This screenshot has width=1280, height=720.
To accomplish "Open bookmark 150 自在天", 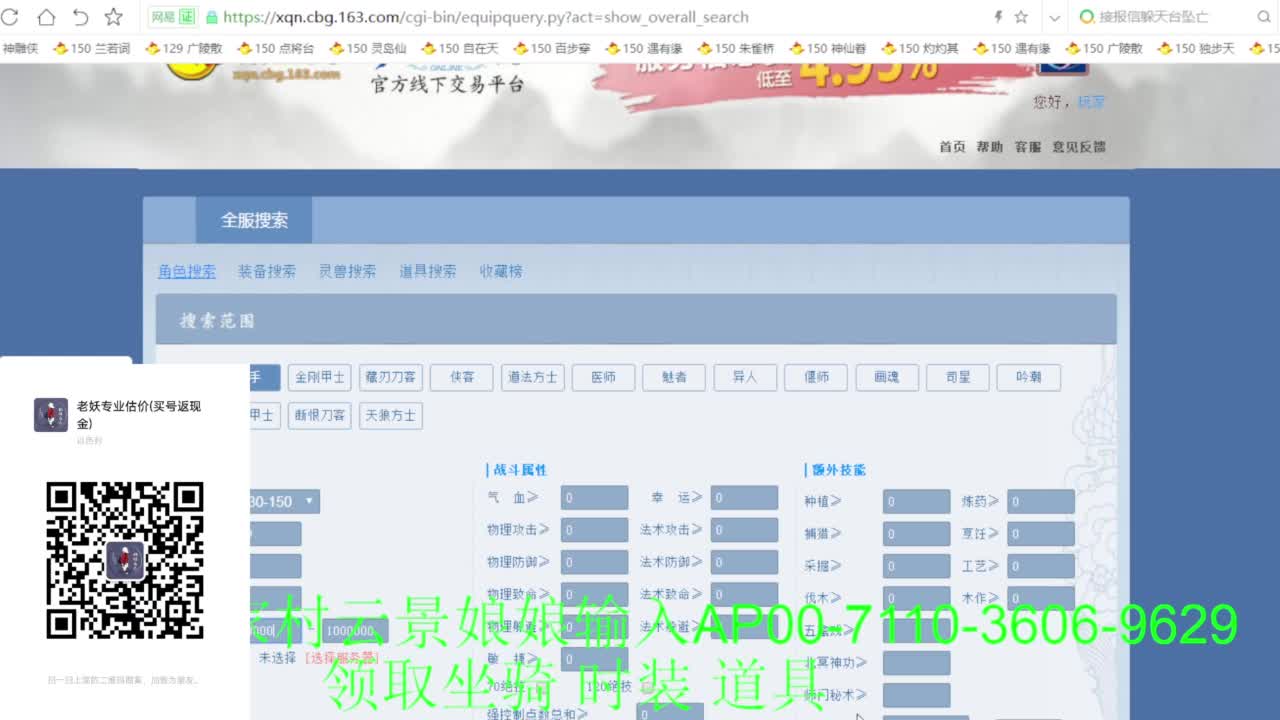I will 460,48.
